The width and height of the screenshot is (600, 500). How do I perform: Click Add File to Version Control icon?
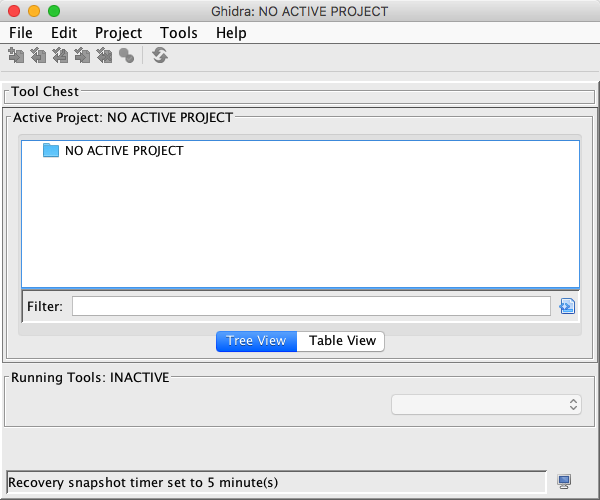(x=16, y=56)
